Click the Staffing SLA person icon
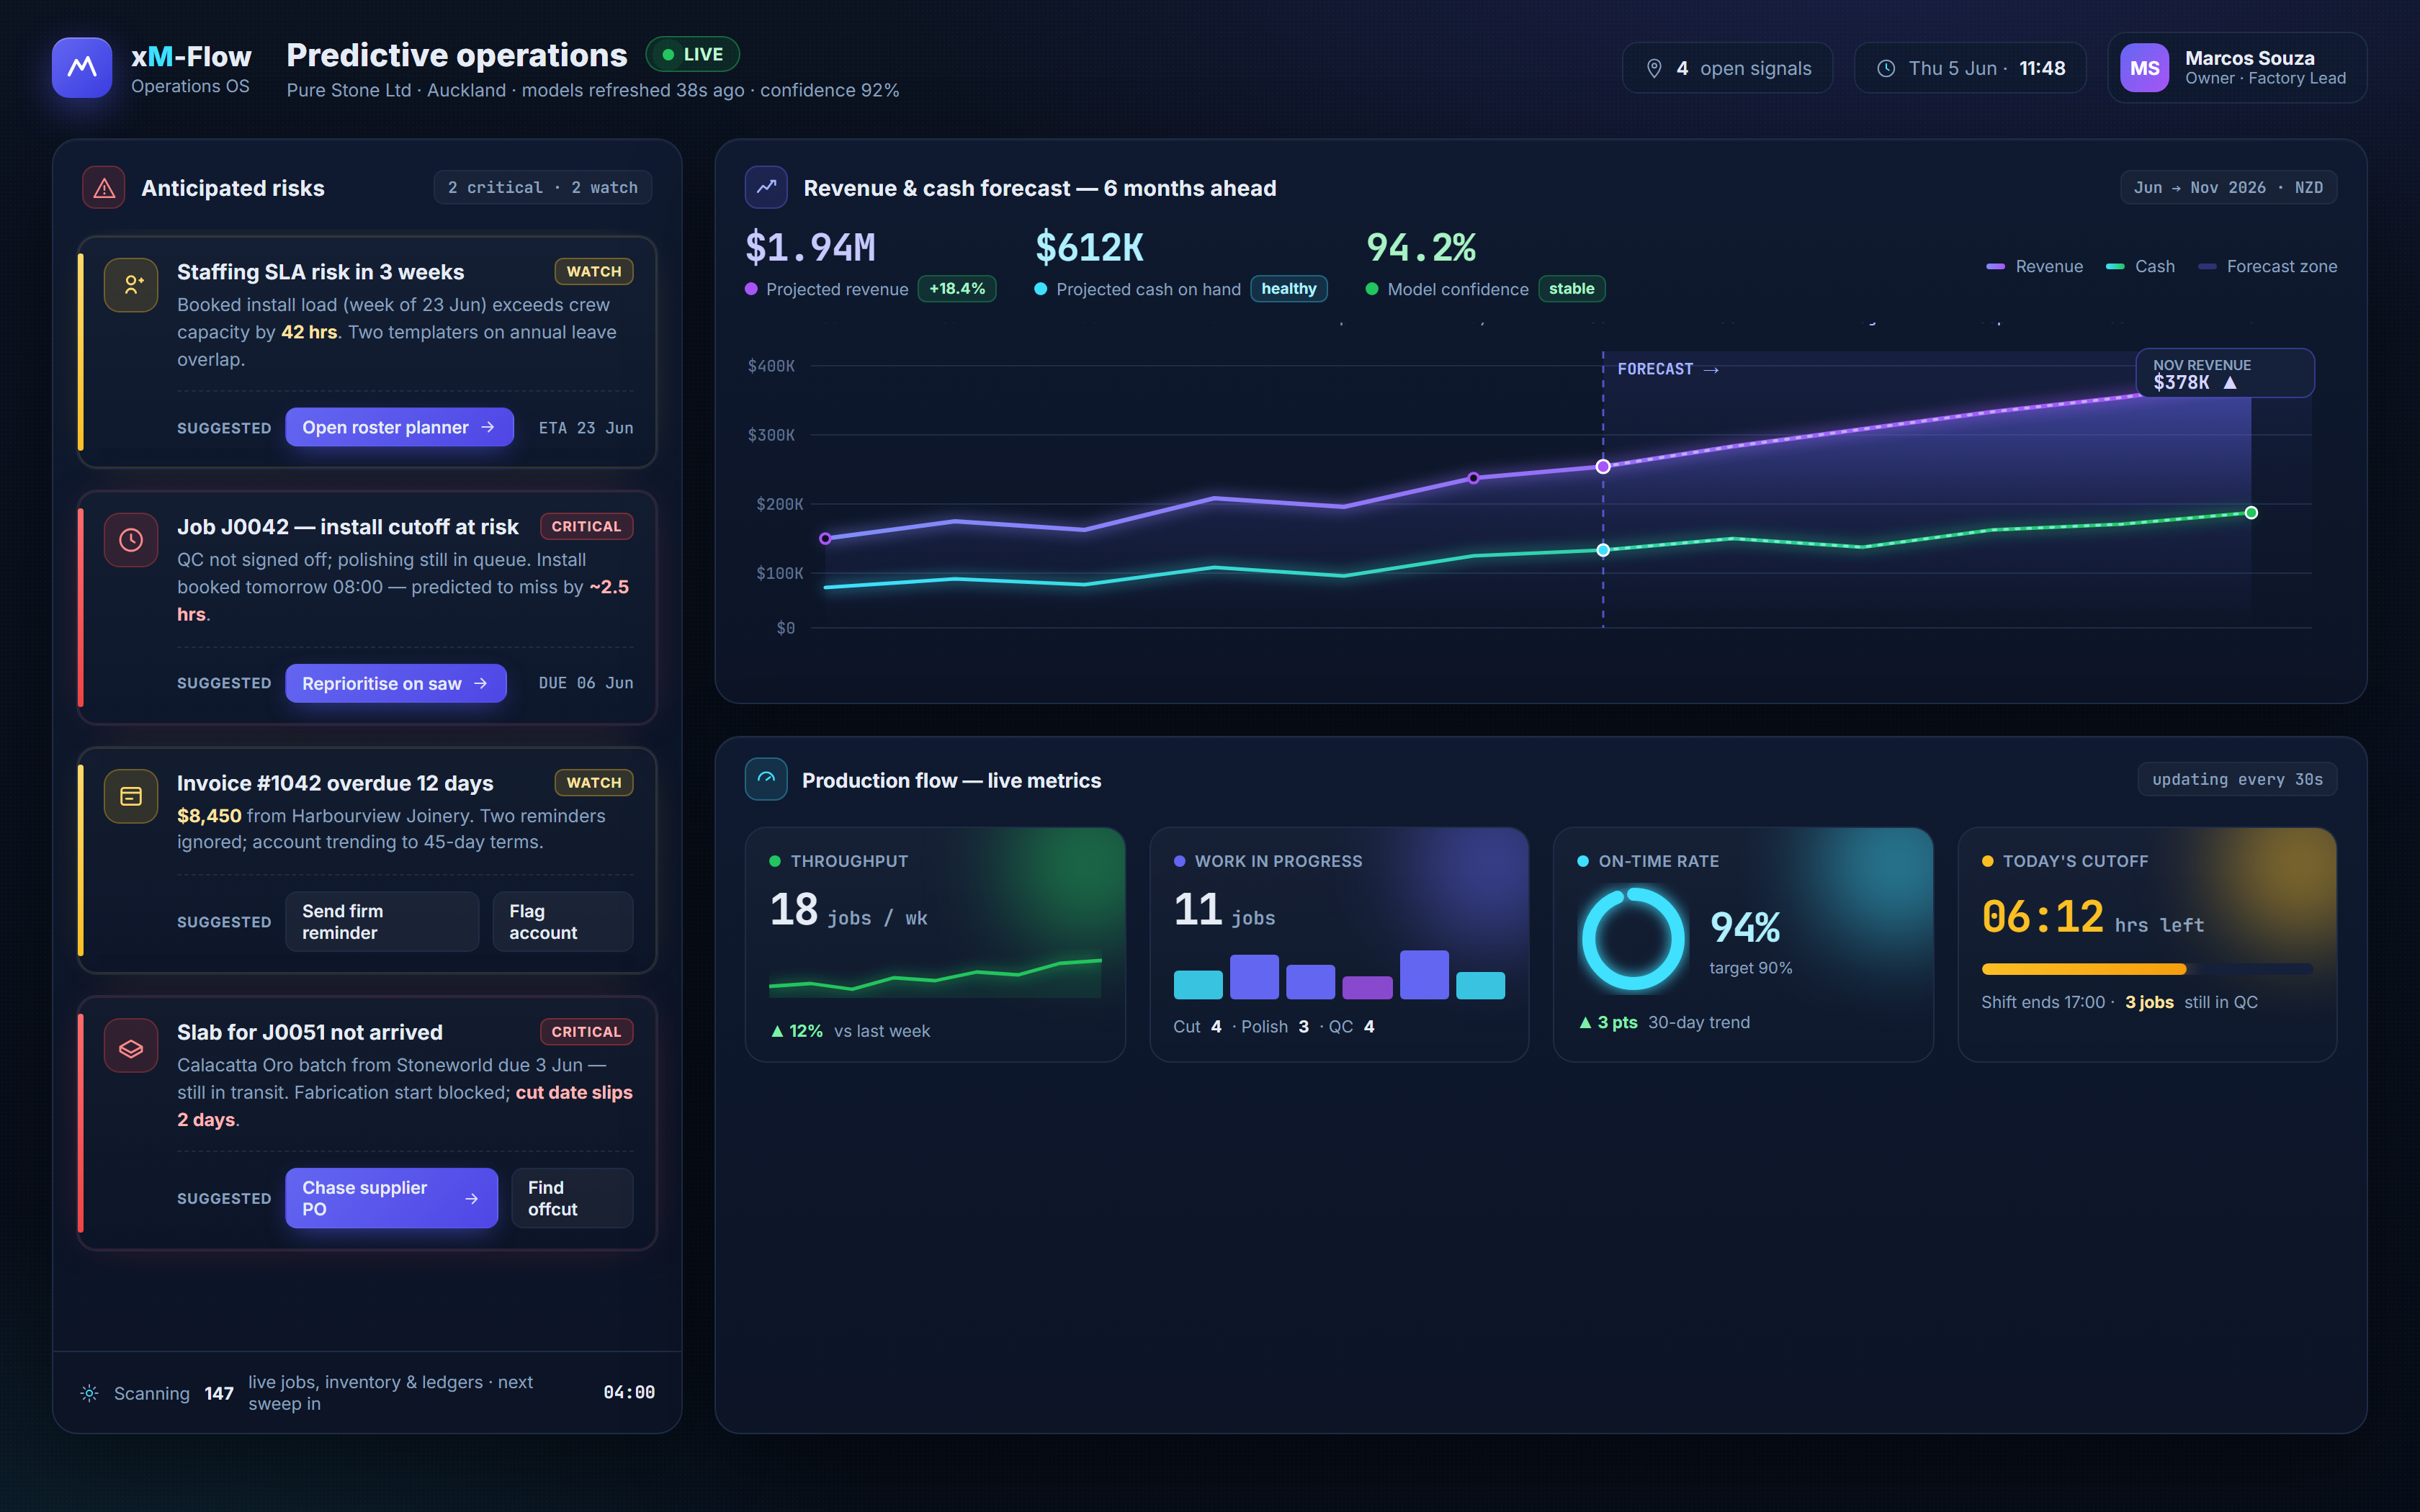Viewport: 2420px width, 1512px height. click(131, 285)
